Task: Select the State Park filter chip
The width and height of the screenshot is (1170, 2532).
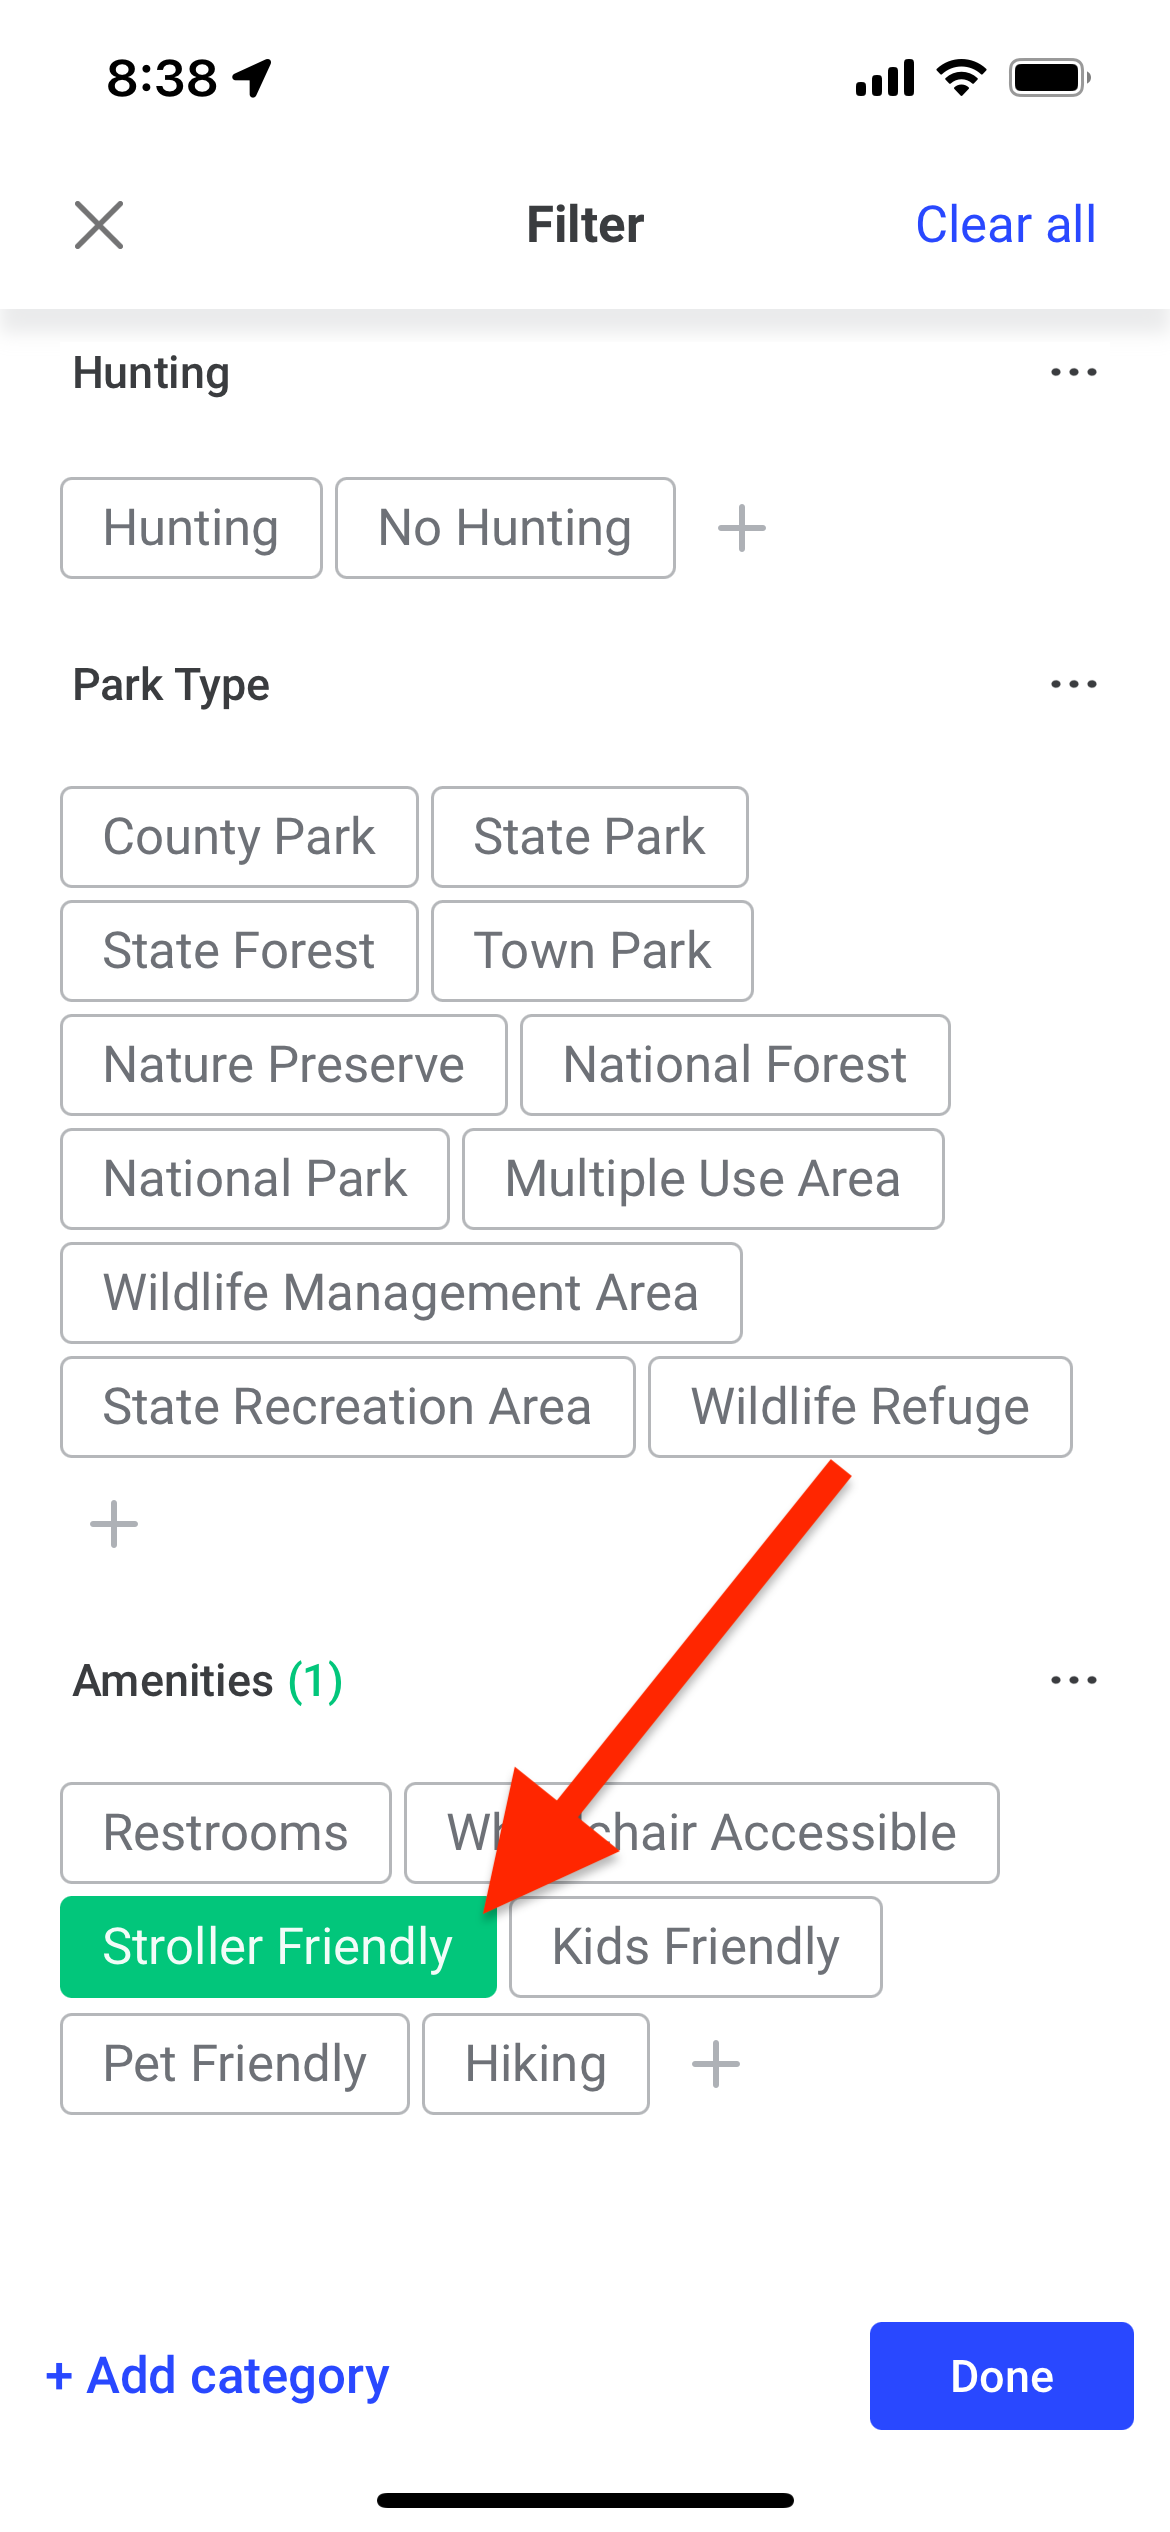Action: (590, 837)
